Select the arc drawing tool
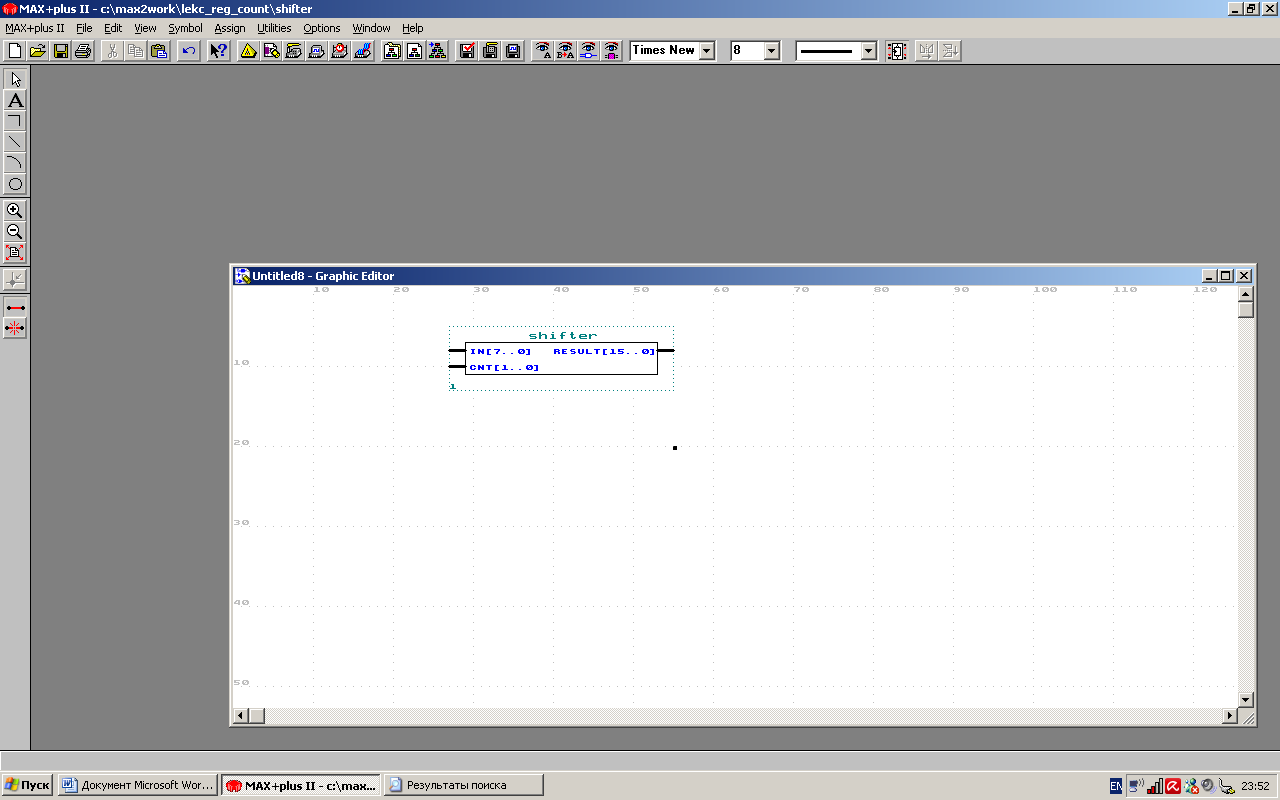 point(15,163)
